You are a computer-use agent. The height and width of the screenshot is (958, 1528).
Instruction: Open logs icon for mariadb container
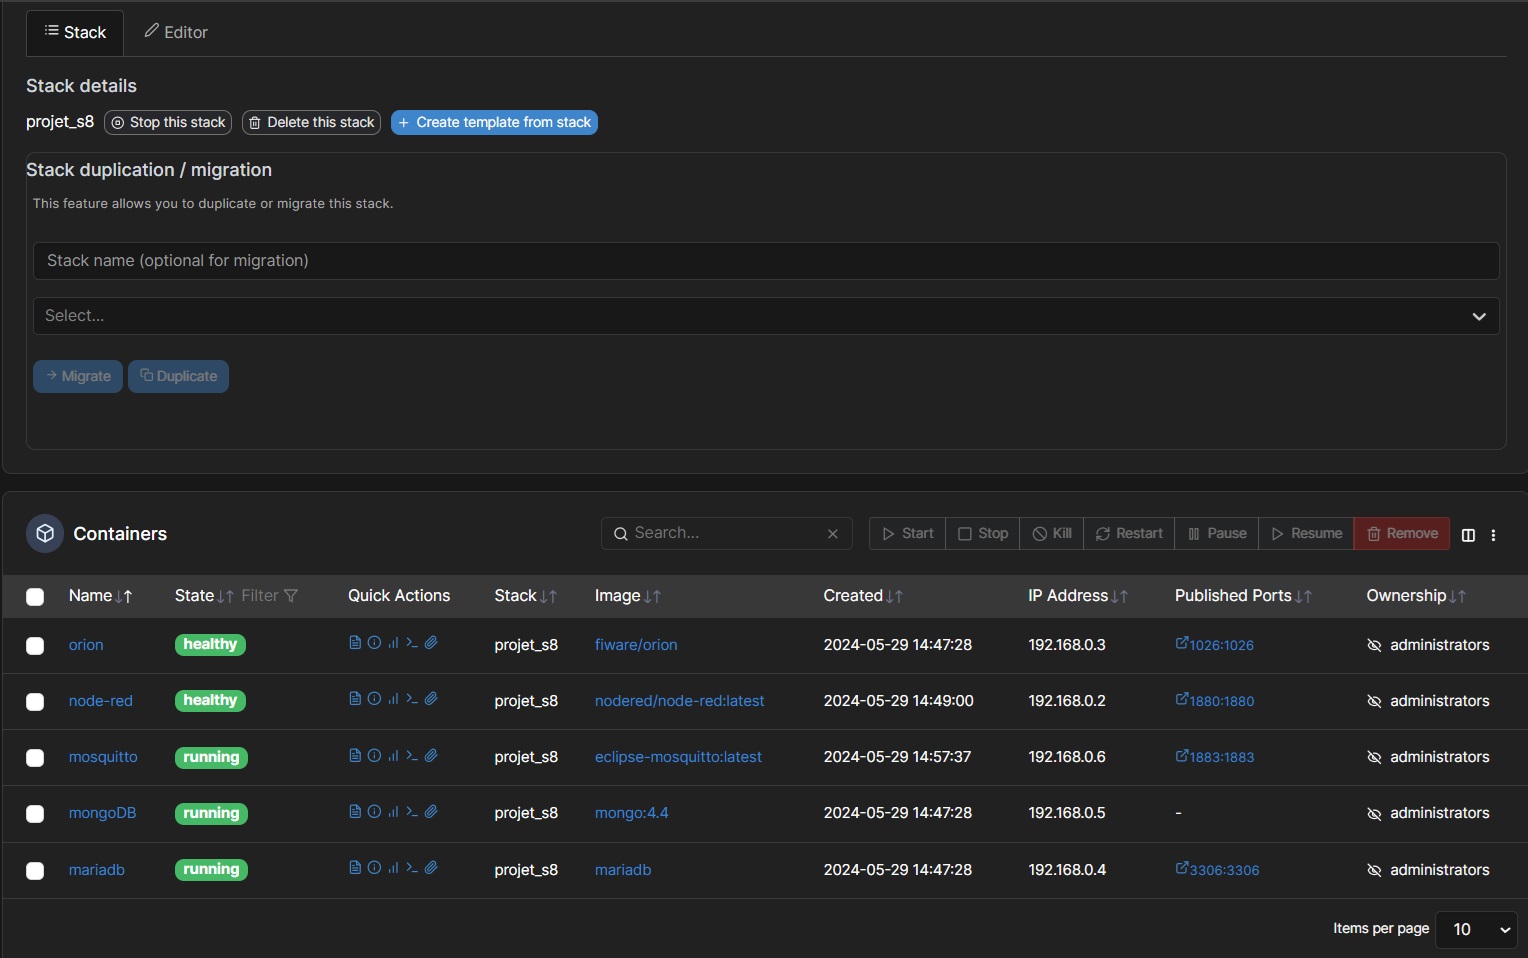tap(355, 868)
